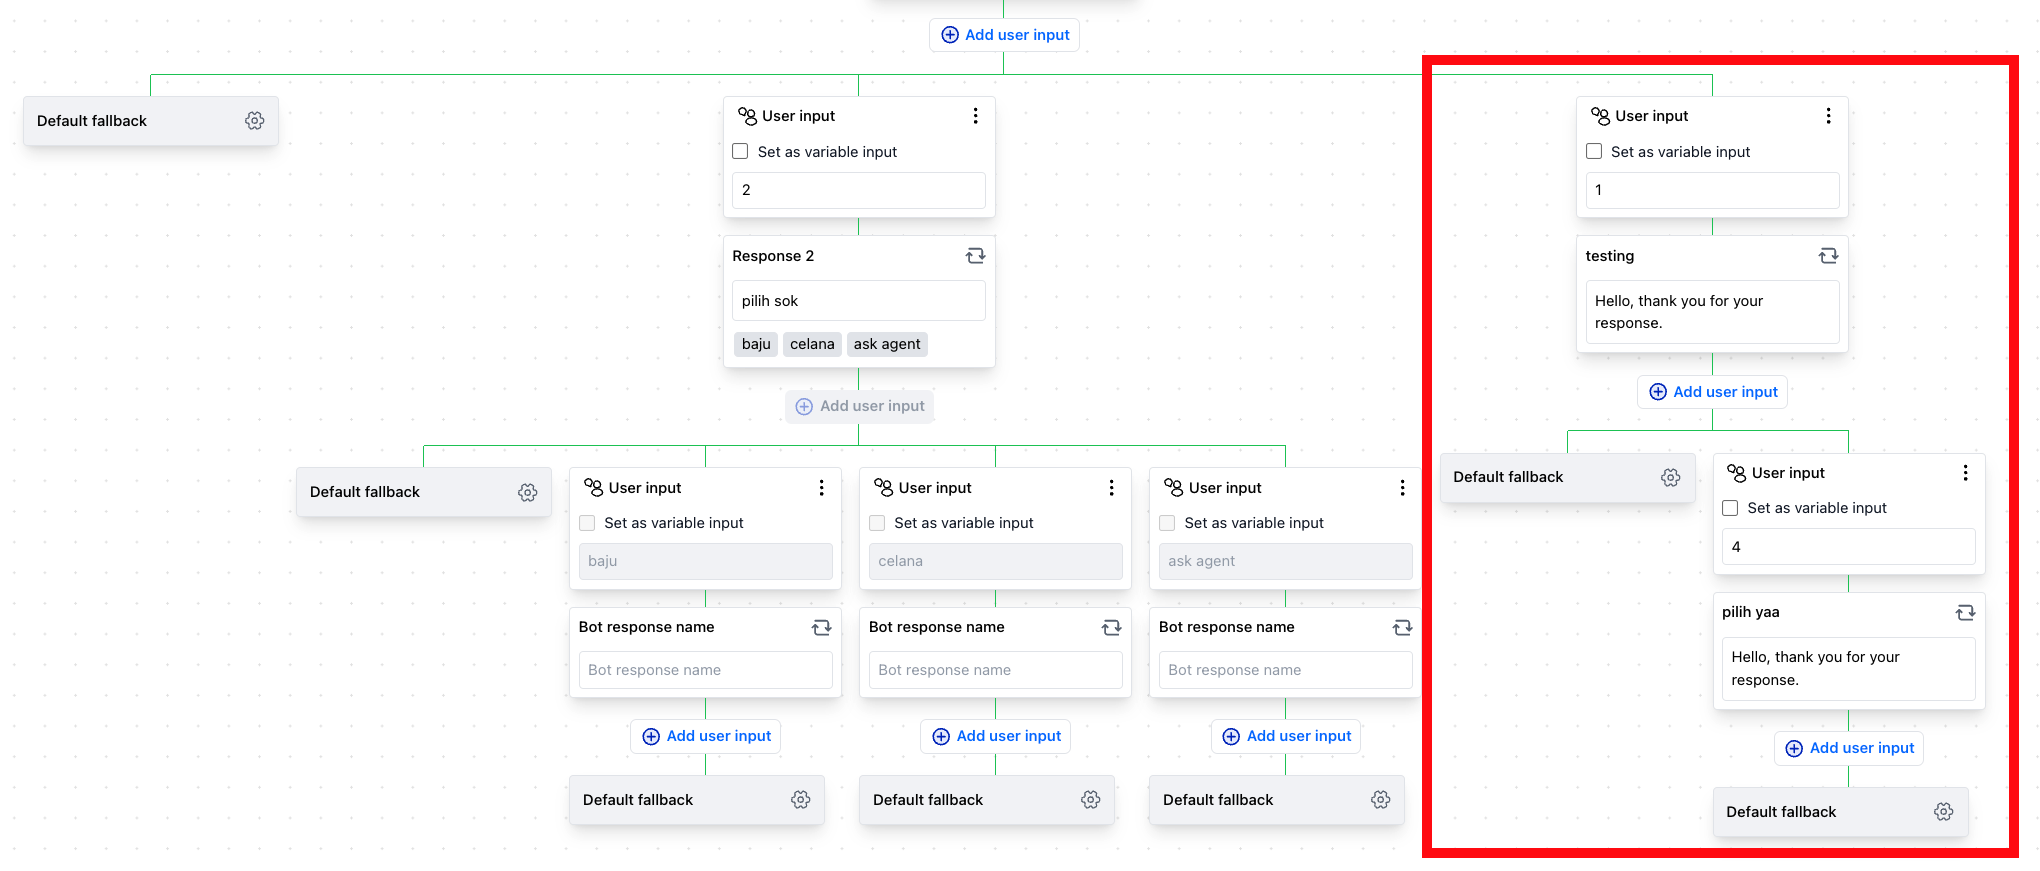Open the options menu for user input 1
The image size is (2040, 871).
pos(1828,116)
